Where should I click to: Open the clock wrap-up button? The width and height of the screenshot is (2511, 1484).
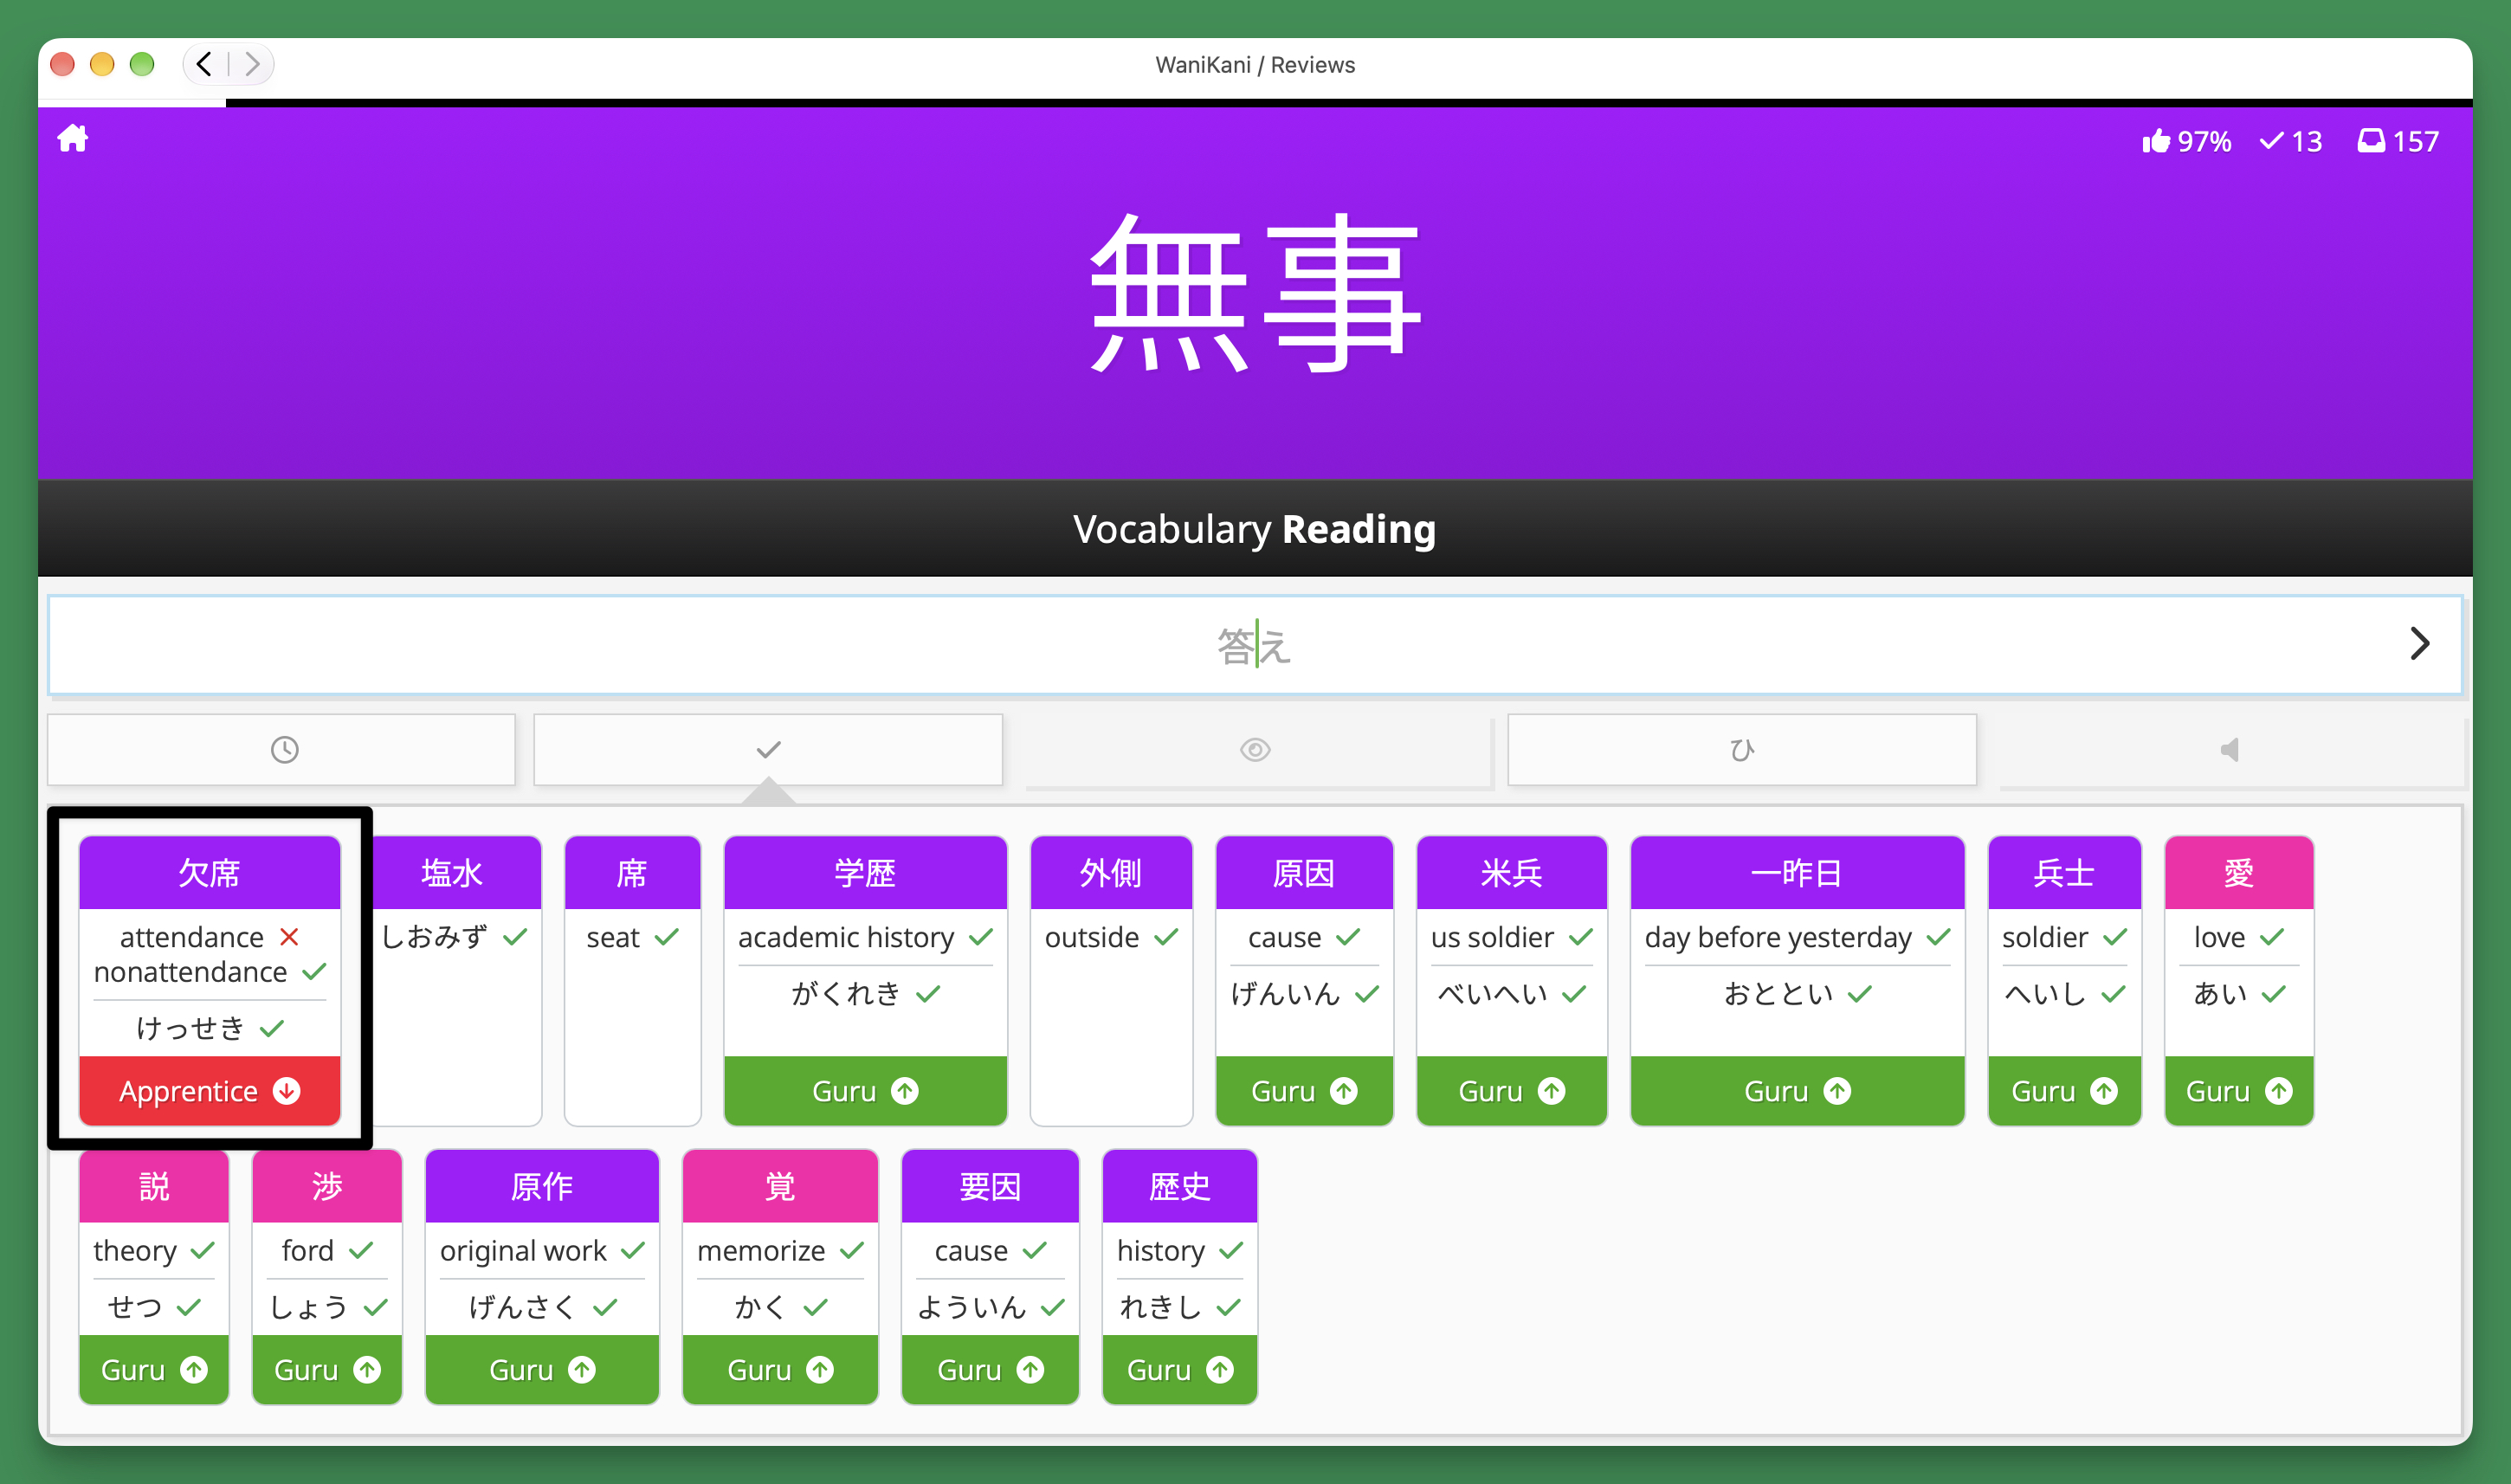point(283,750)
